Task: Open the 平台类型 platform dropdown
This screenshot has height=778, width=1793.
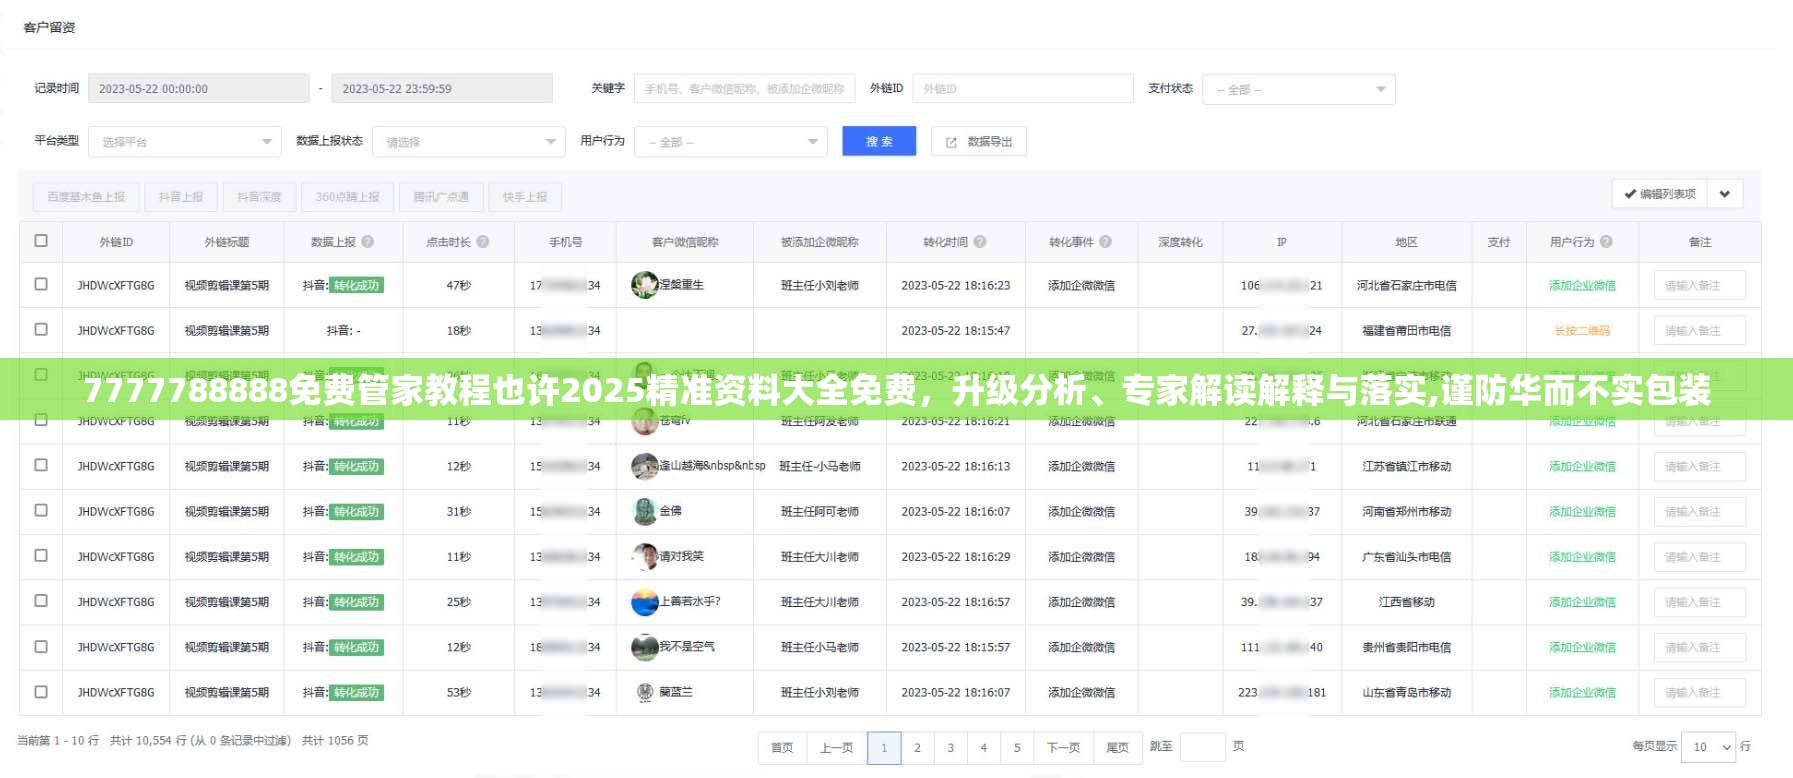Action: pos(184,142)
